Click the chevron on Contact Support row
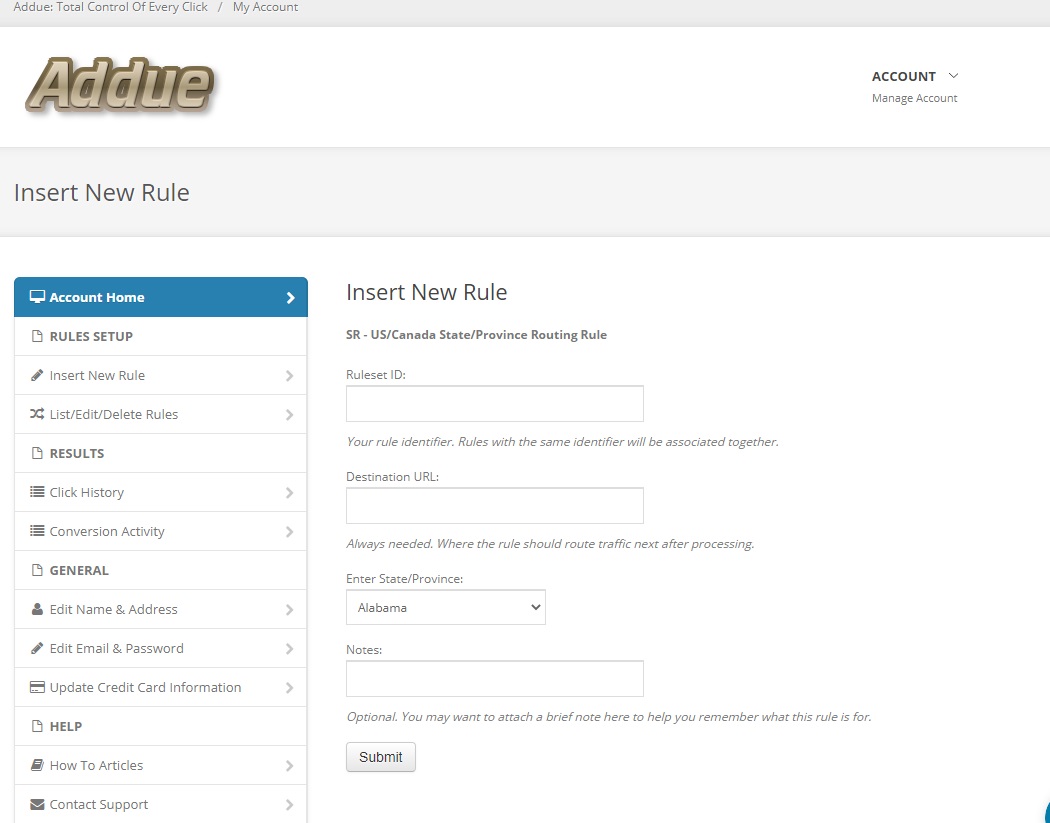The image size is (1050, 823). (289, 805)
